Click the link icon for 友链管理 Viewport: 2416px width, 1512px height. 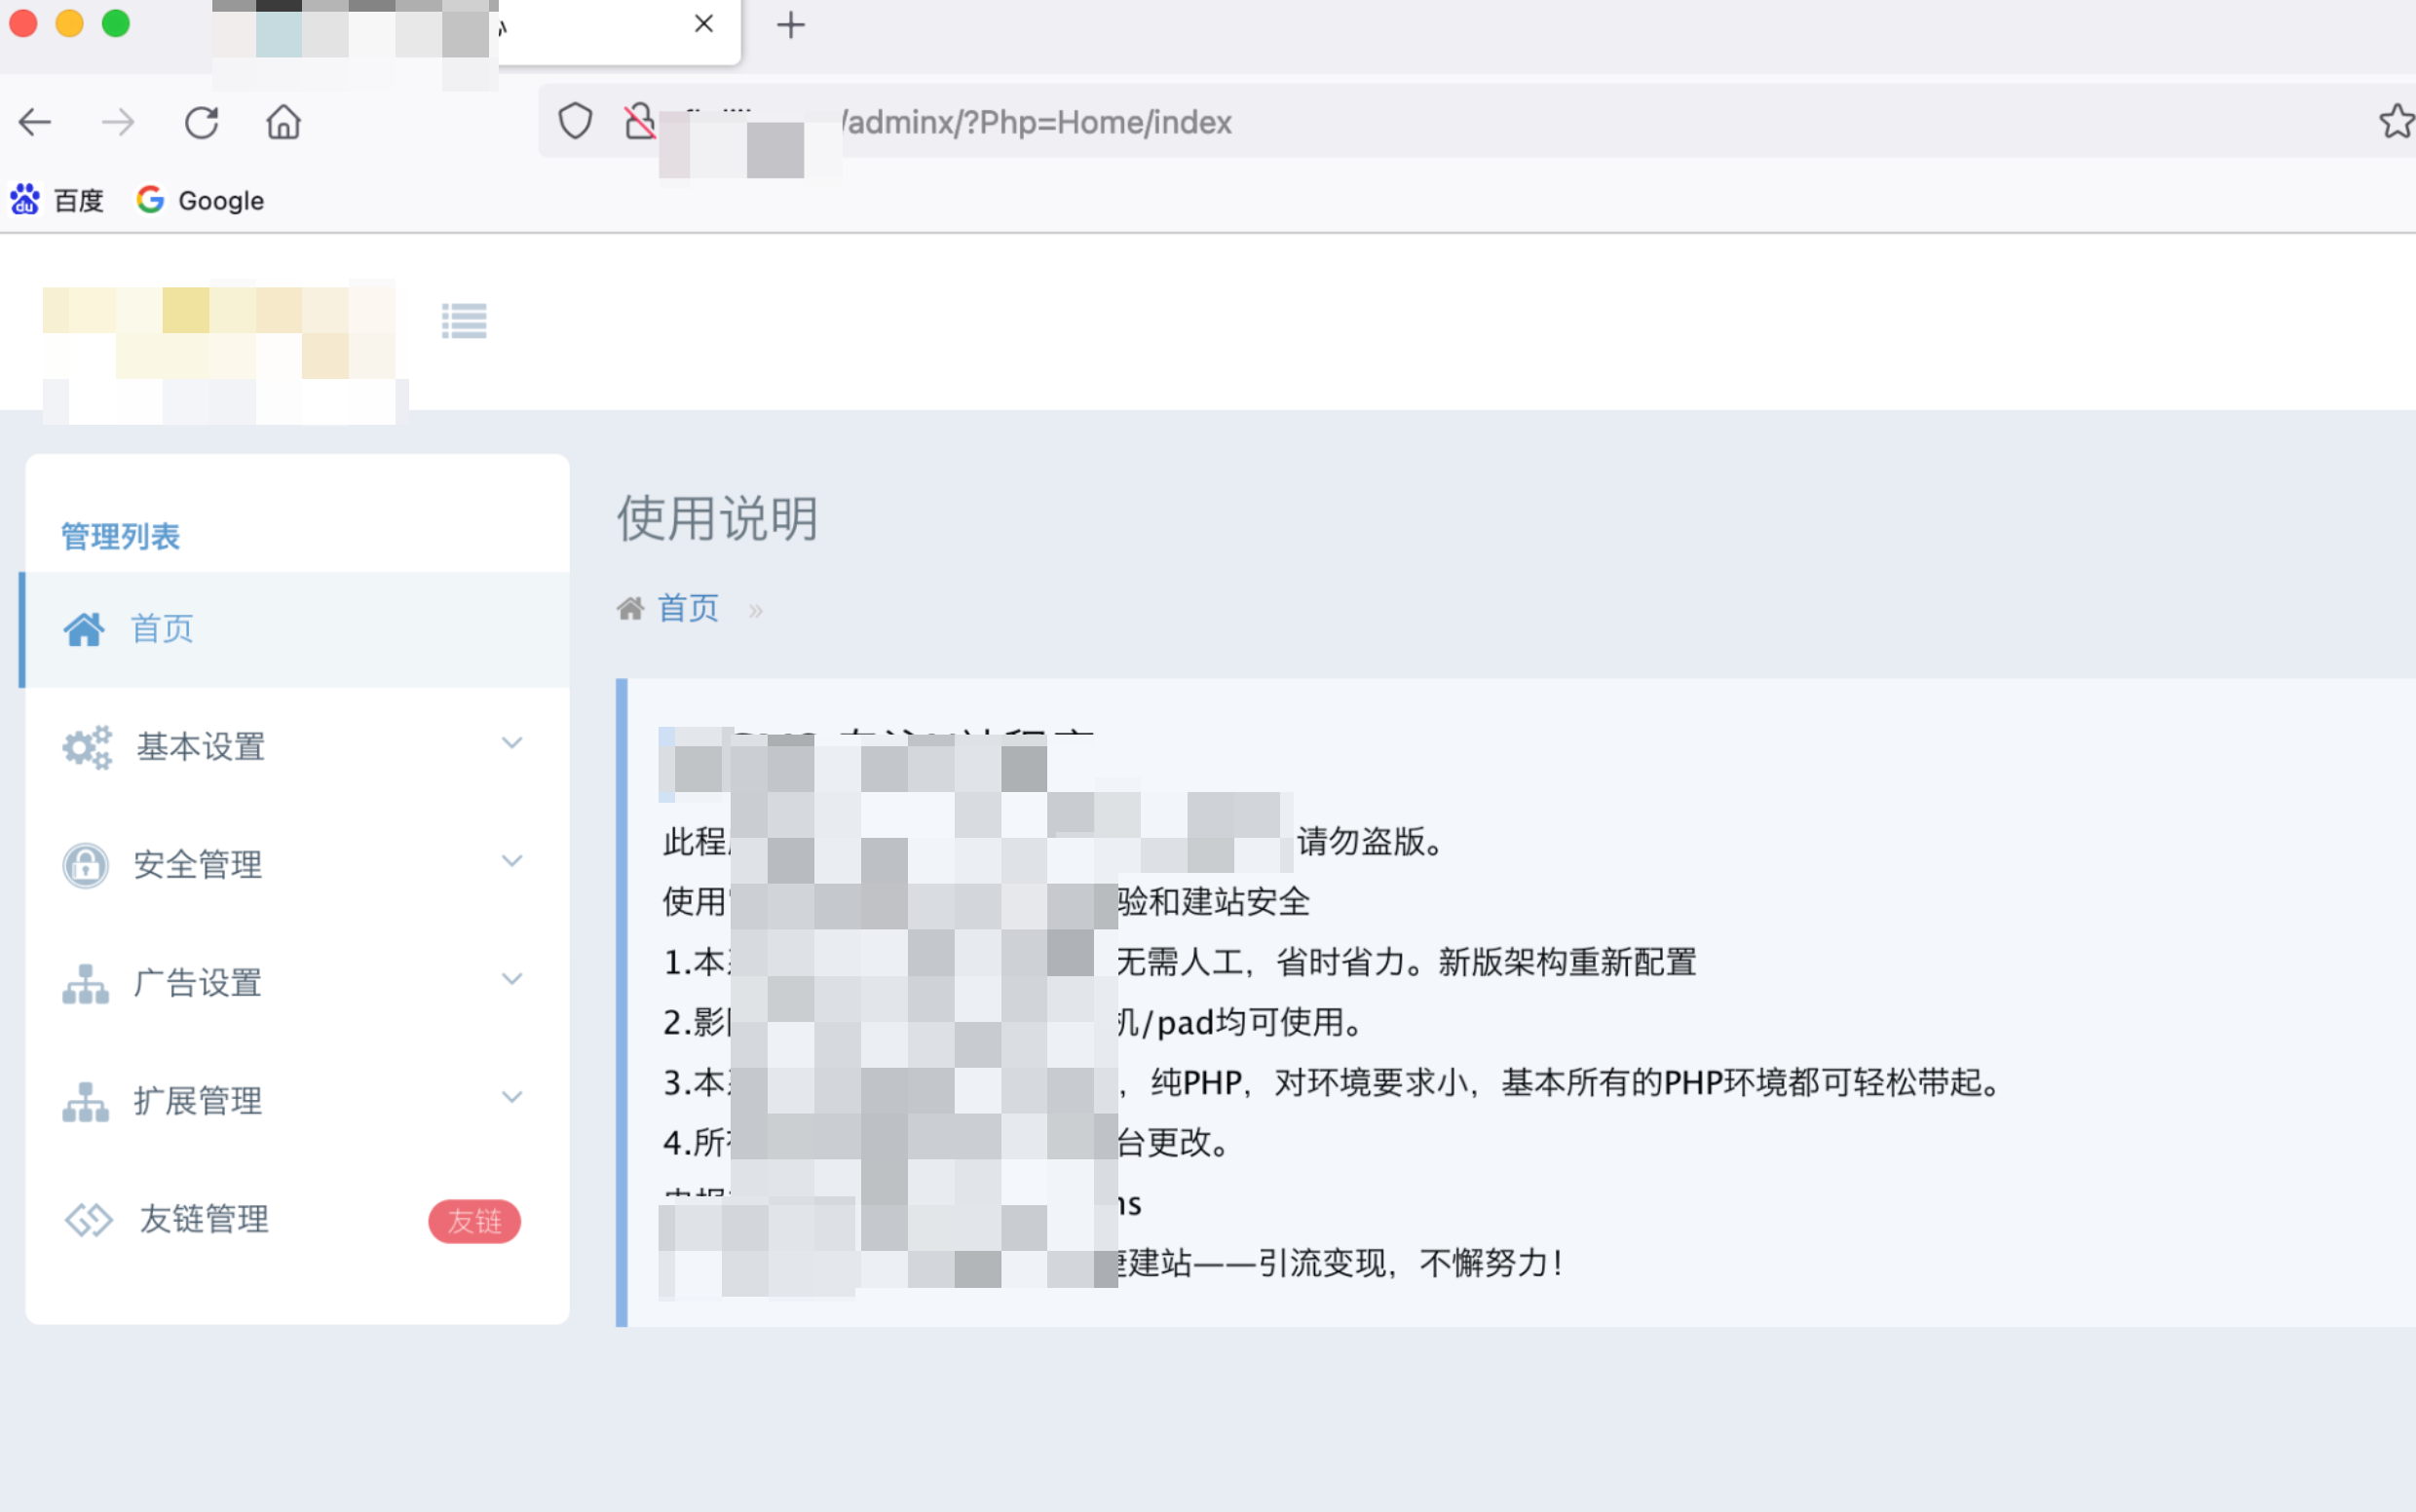point(88,1220)
